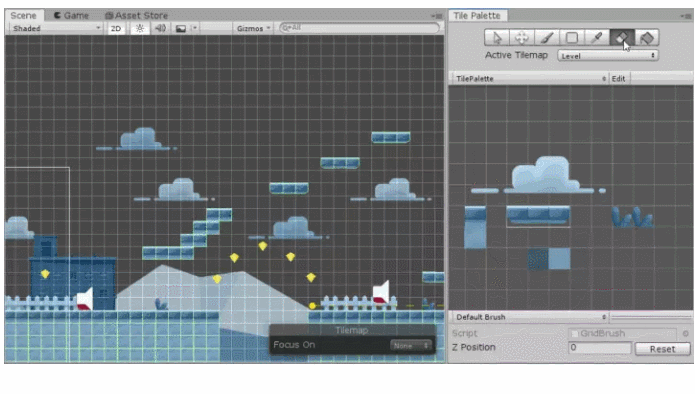The image size is (695, 394).
Task: Select the grass plant tile in palette
Action: tap(632, 217)
